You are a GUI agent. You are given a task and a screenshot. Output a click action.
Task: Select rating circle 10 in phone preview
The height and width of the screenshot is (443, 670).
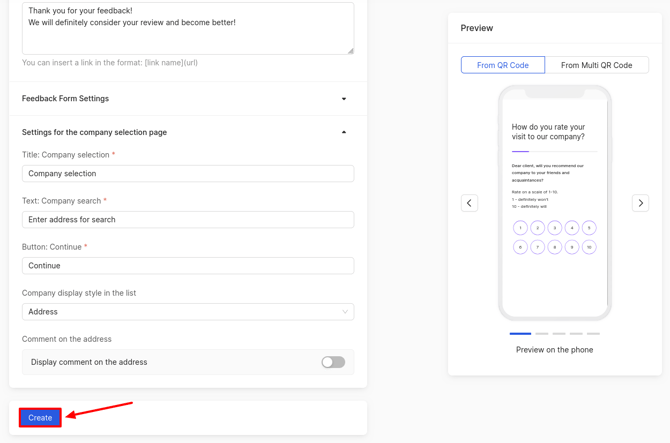[589, 247]
